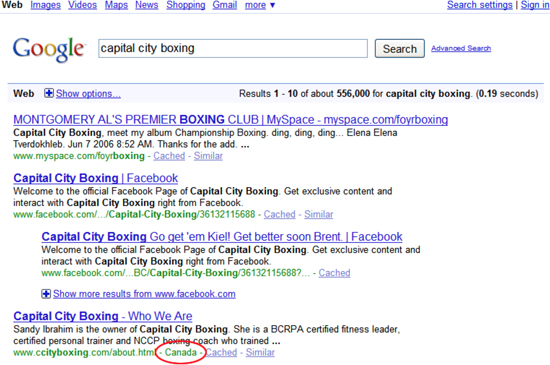Open the News tab link

[x=147, y=5]
